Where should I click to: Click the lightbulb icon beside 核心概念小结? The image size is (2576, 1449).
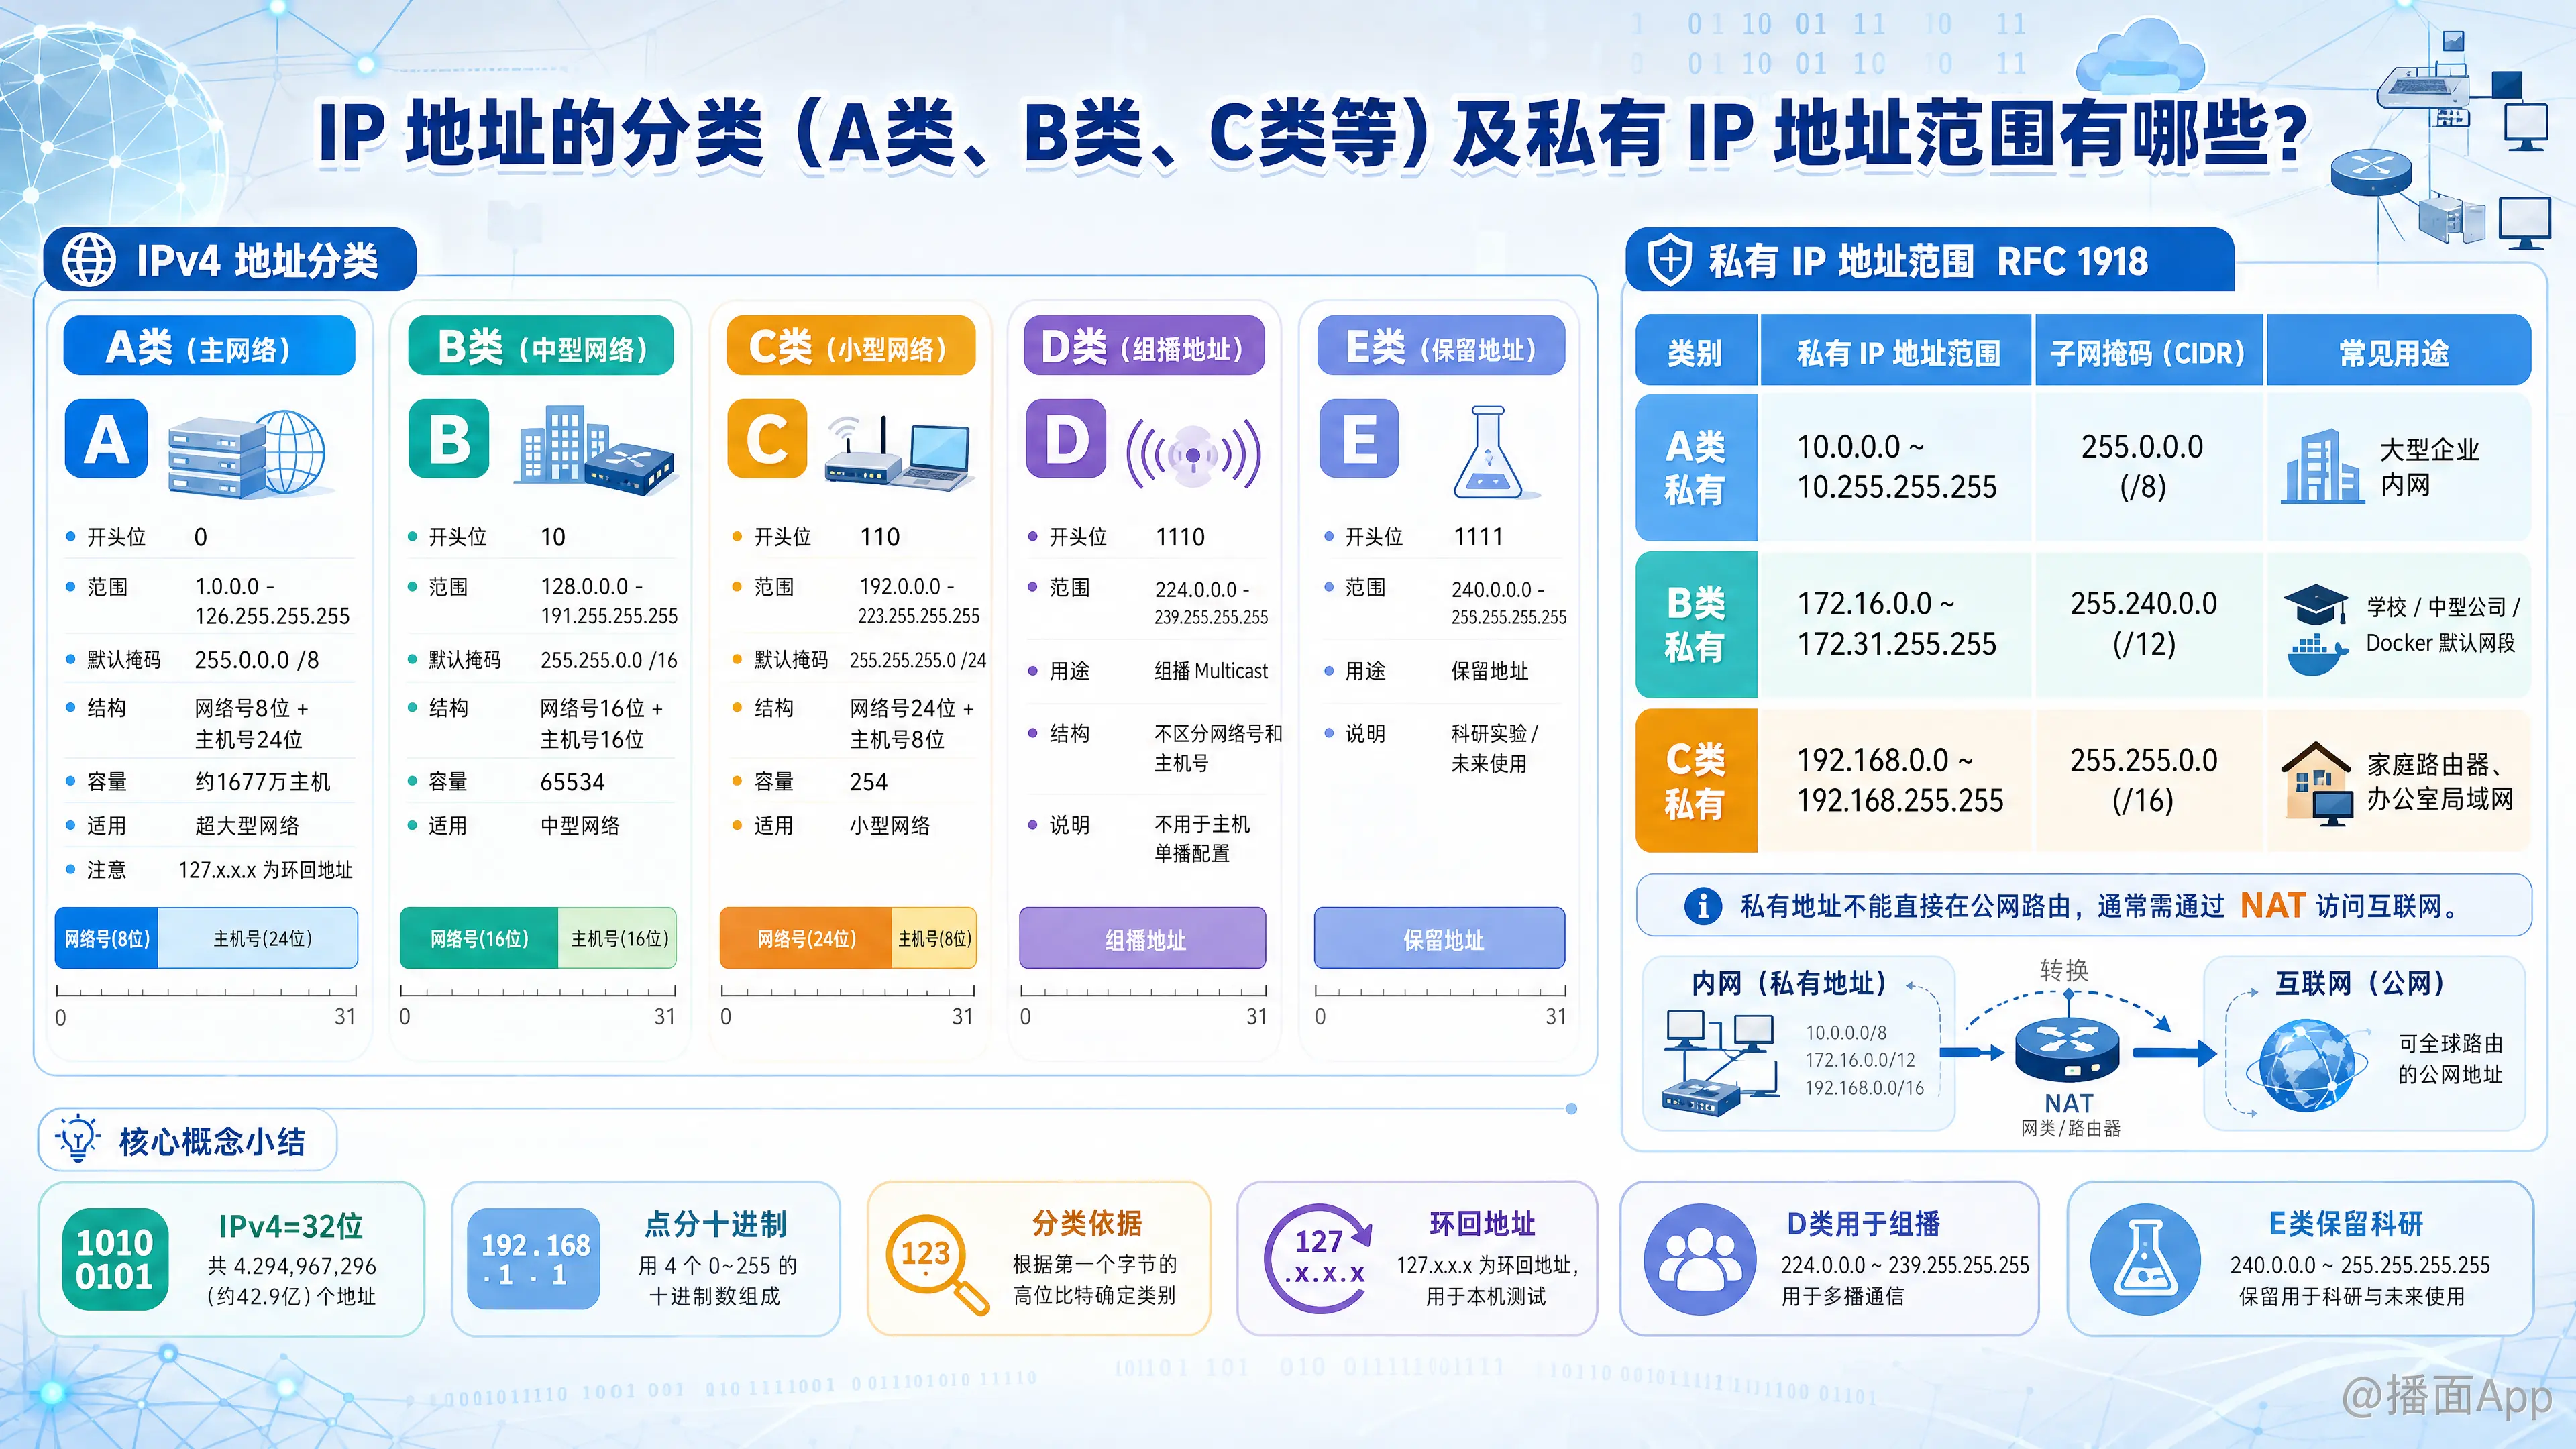[x=78, y=1139]
